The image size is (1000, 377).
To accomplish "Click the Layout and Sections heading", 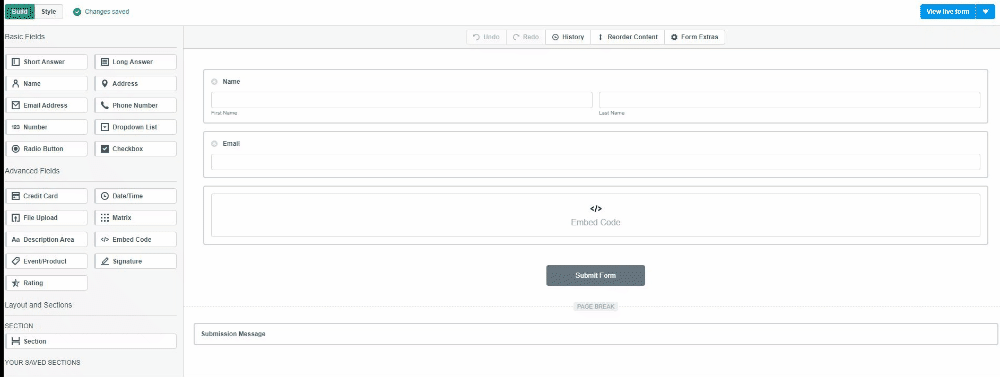I will (x=38, y=305).
